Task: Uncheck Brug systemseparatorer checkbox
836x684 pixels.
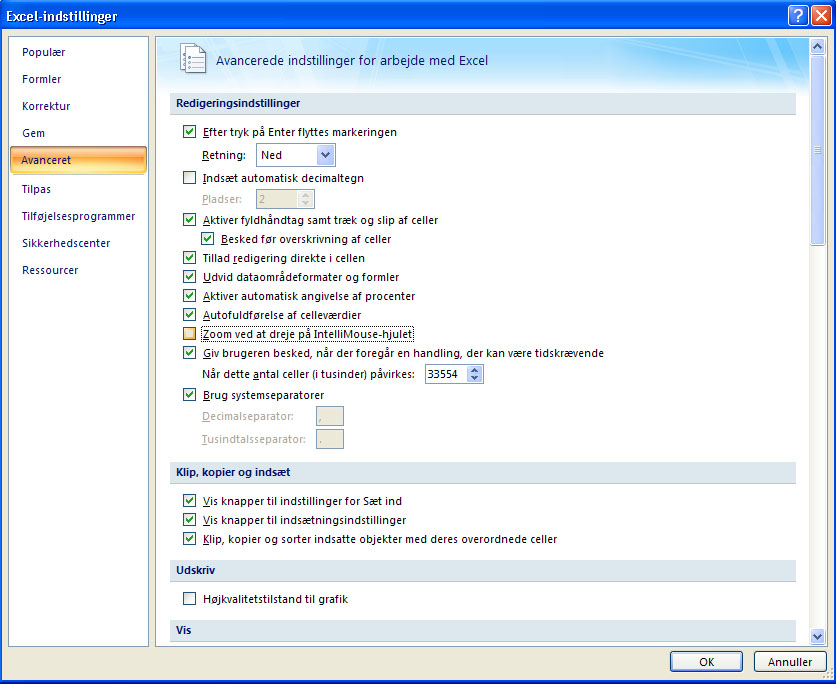Action: pos(189,395)
